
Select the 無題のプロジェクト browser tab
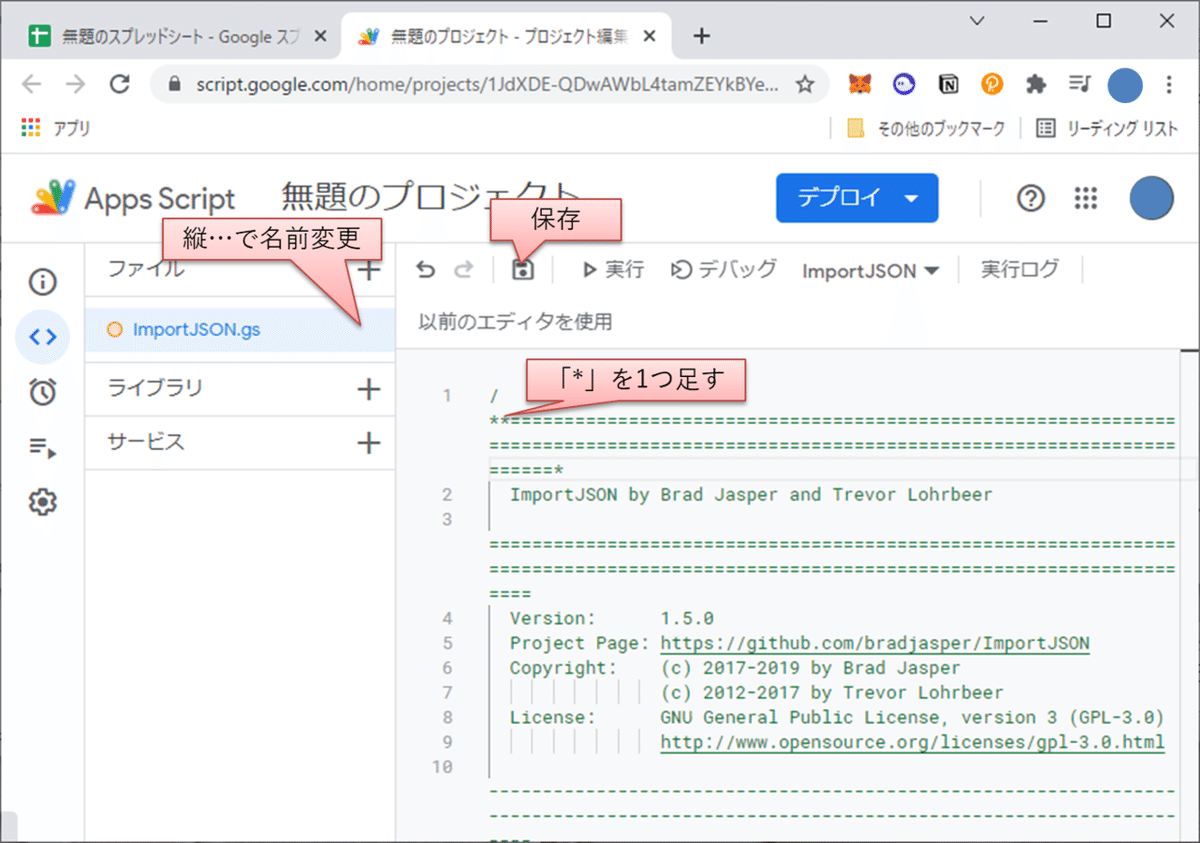coord(508,36)
